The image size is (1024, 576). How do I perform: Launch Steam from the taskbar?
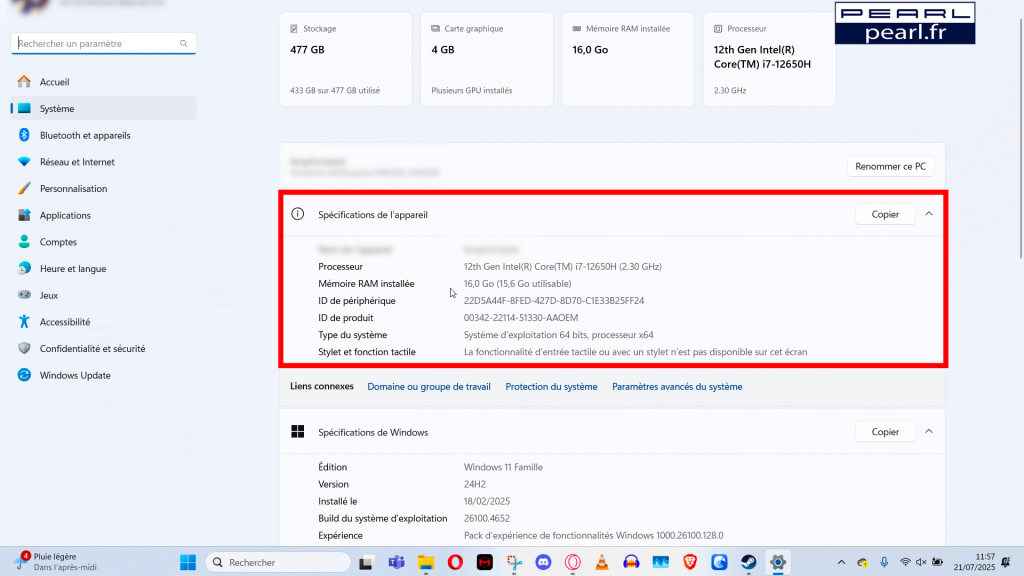(x=748, y=562)
